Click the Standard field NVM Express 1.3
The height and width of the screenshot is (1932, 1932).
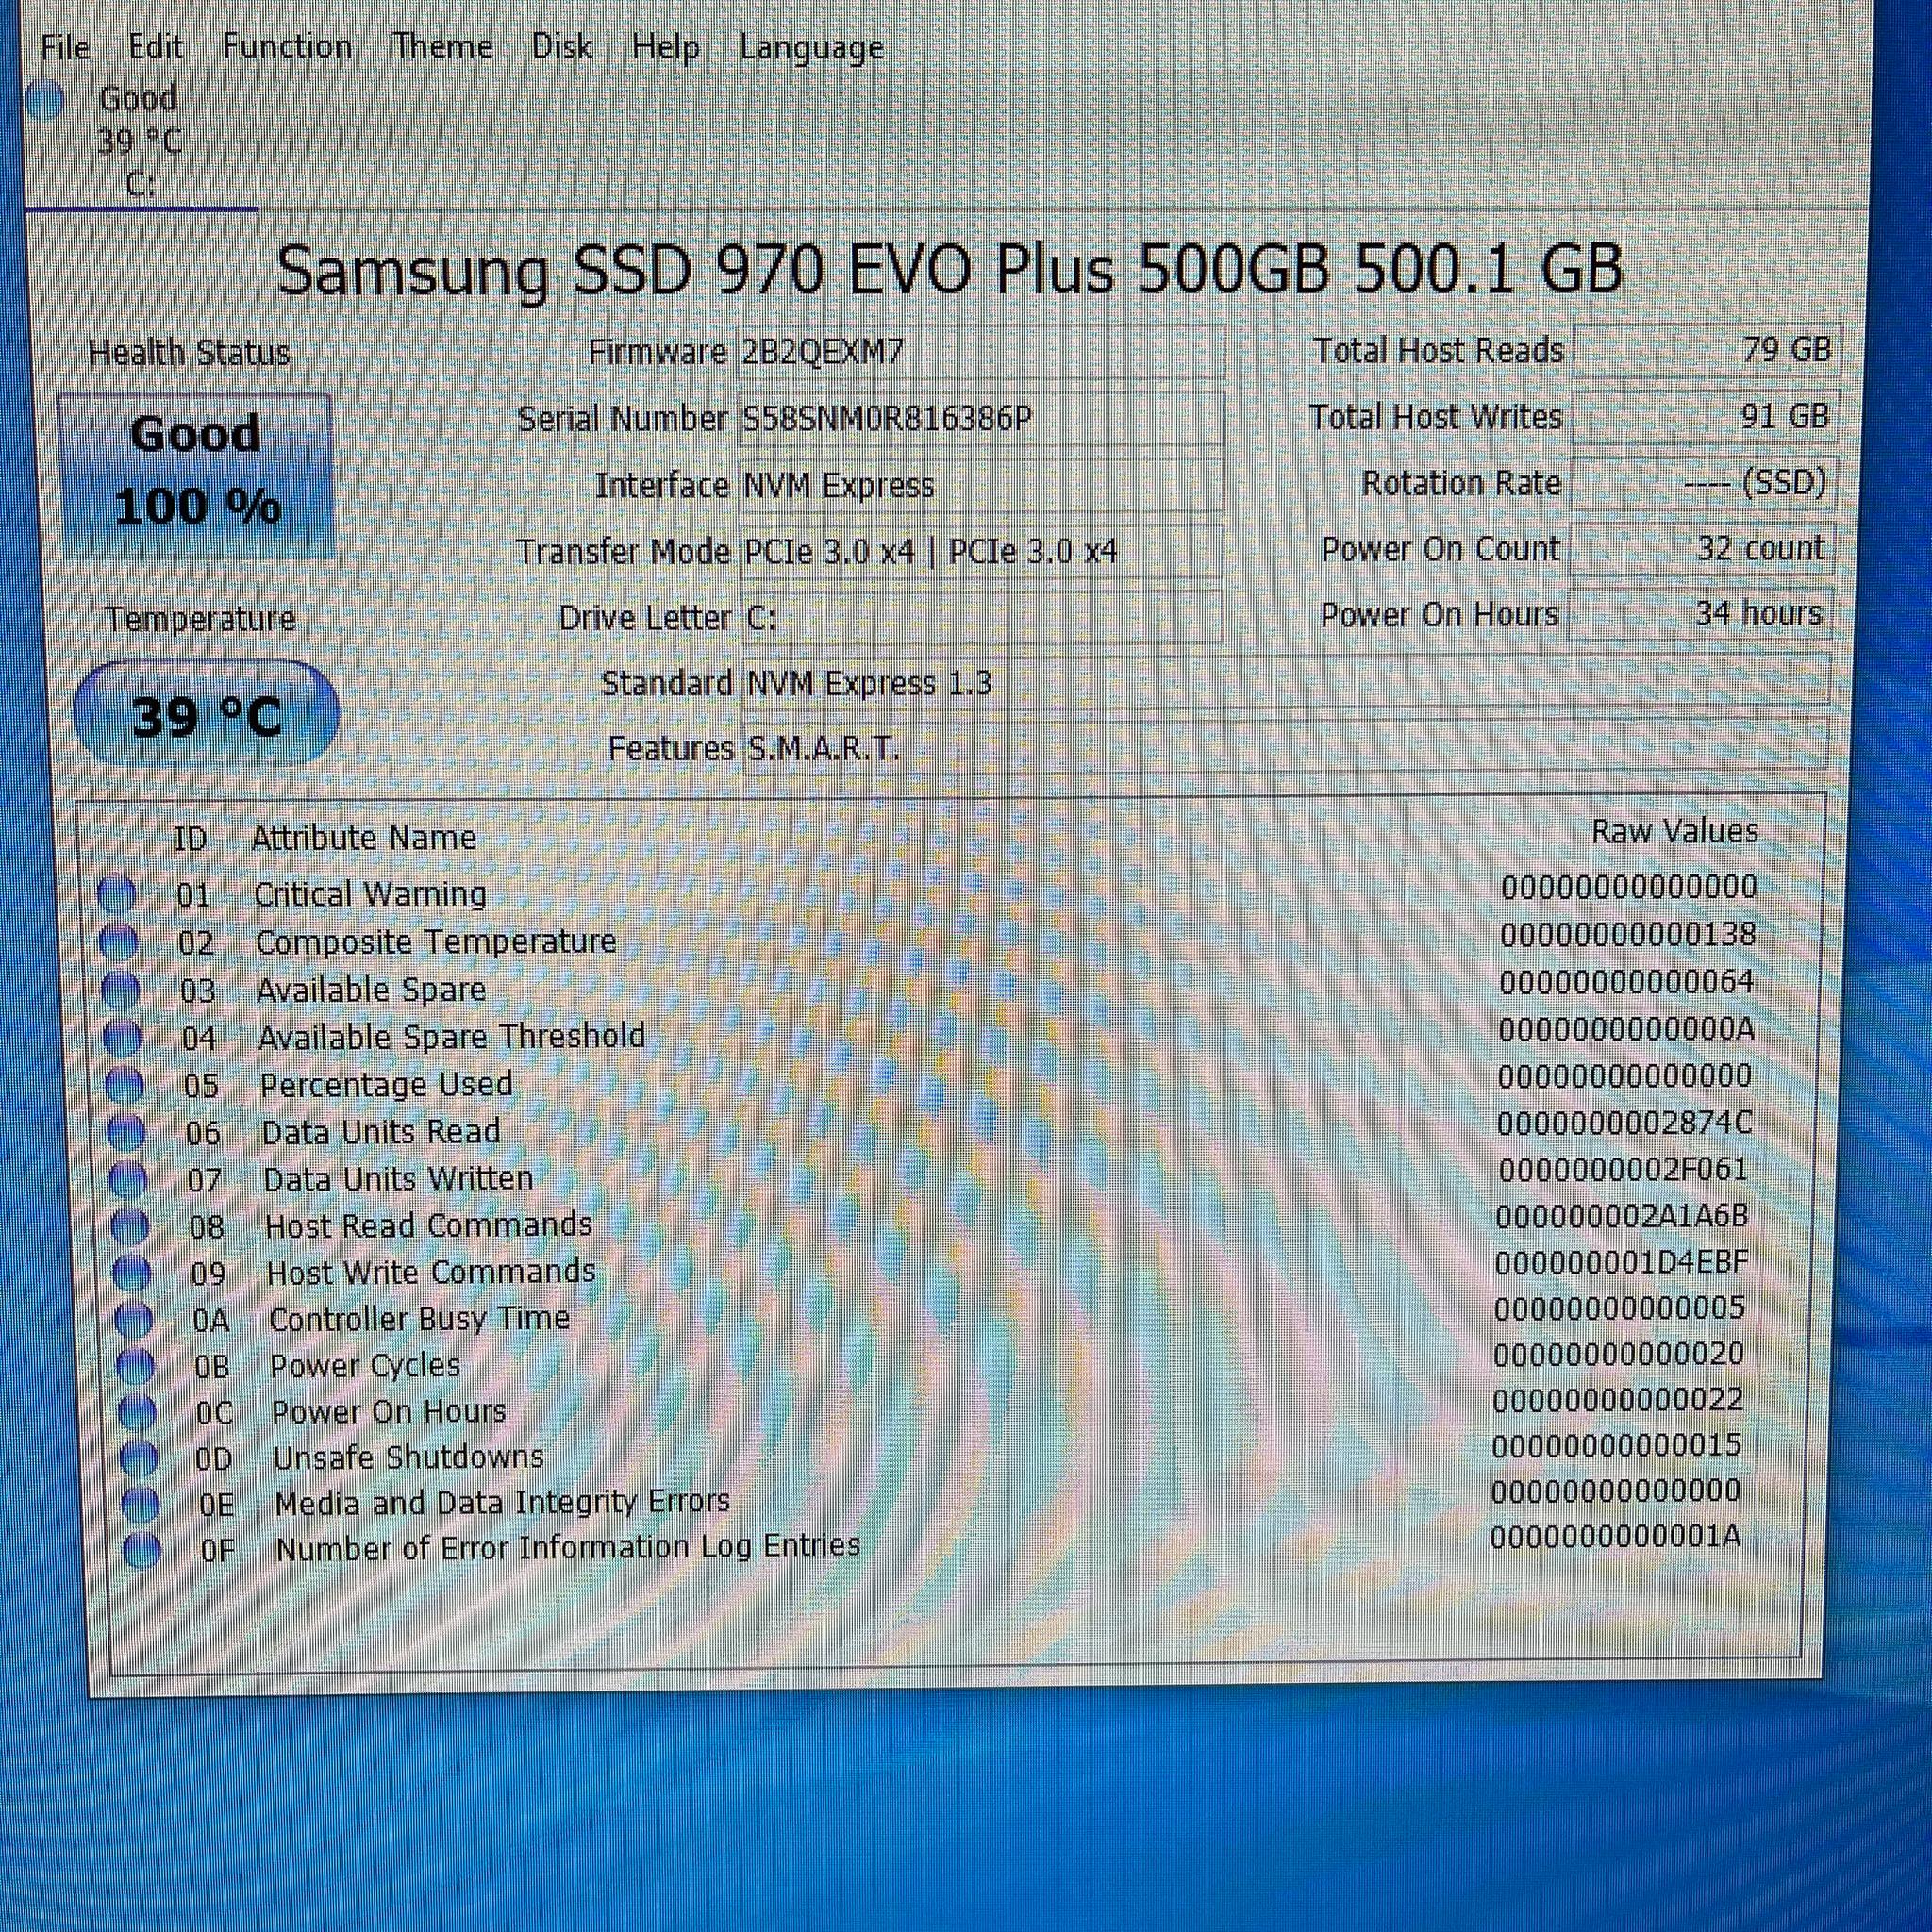click(1287, 683)
